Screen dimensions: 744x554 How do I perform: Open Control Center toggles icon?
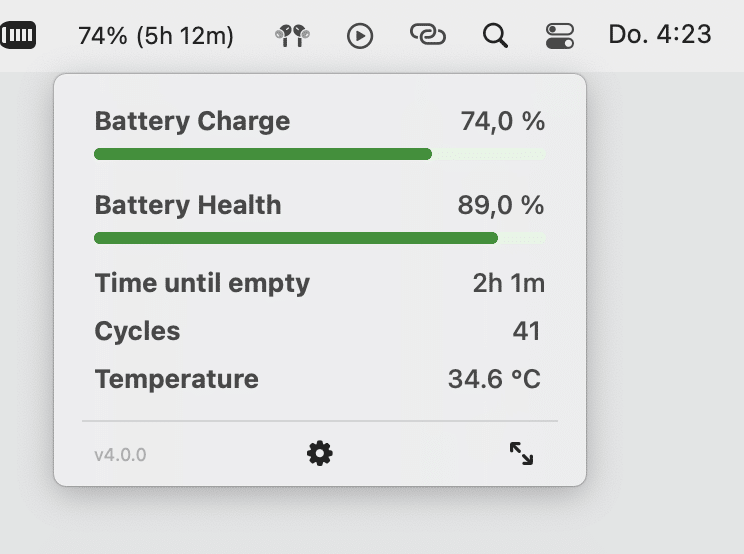click(x=560, y=36)
